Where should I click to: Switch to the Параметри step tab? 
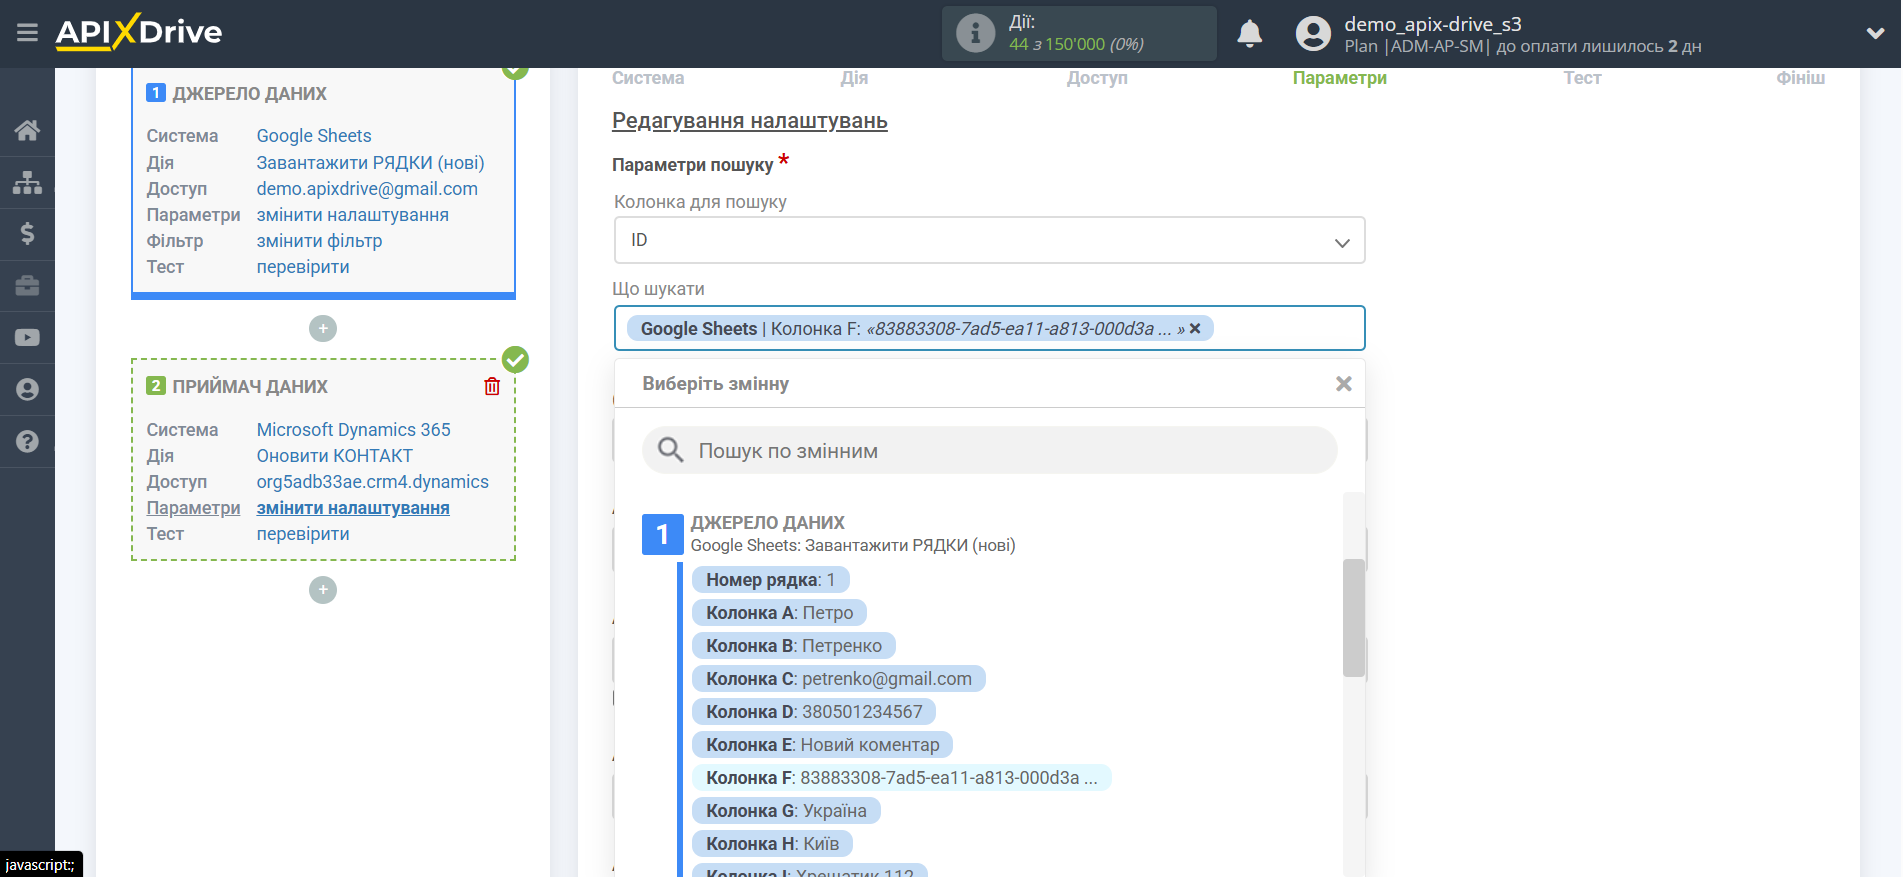coord(1339,78)
